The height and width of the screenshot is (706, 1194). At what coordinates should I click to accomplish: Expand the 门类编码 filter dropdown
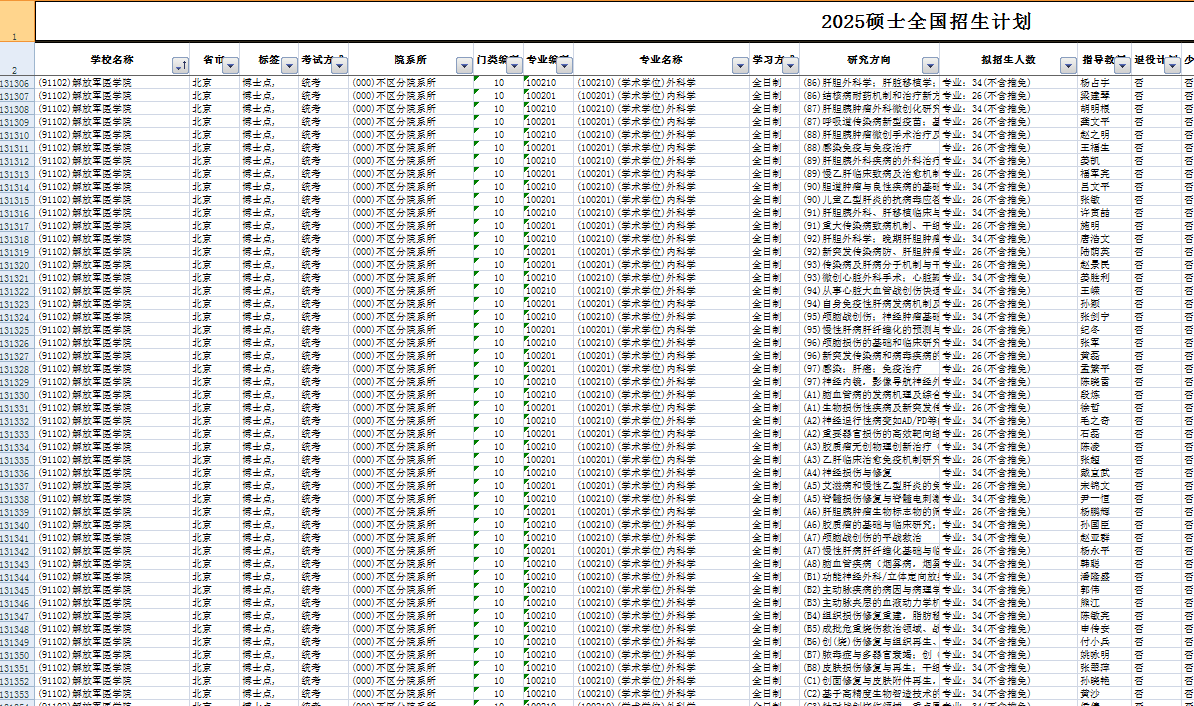tap(513, 65)
